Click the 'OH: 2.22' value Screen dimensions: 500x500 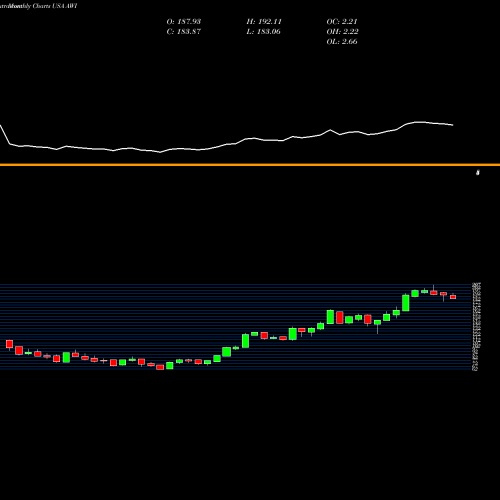click(342, 32)
